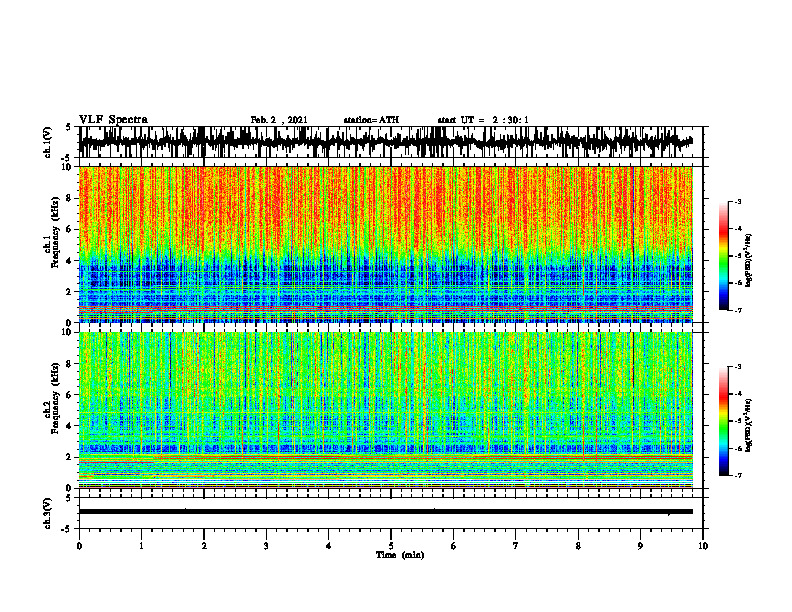The height and width of the screenshot is (612, 792).
Task: Click the ch.1 frequency axis tick 8
Action: click(69, 198)
